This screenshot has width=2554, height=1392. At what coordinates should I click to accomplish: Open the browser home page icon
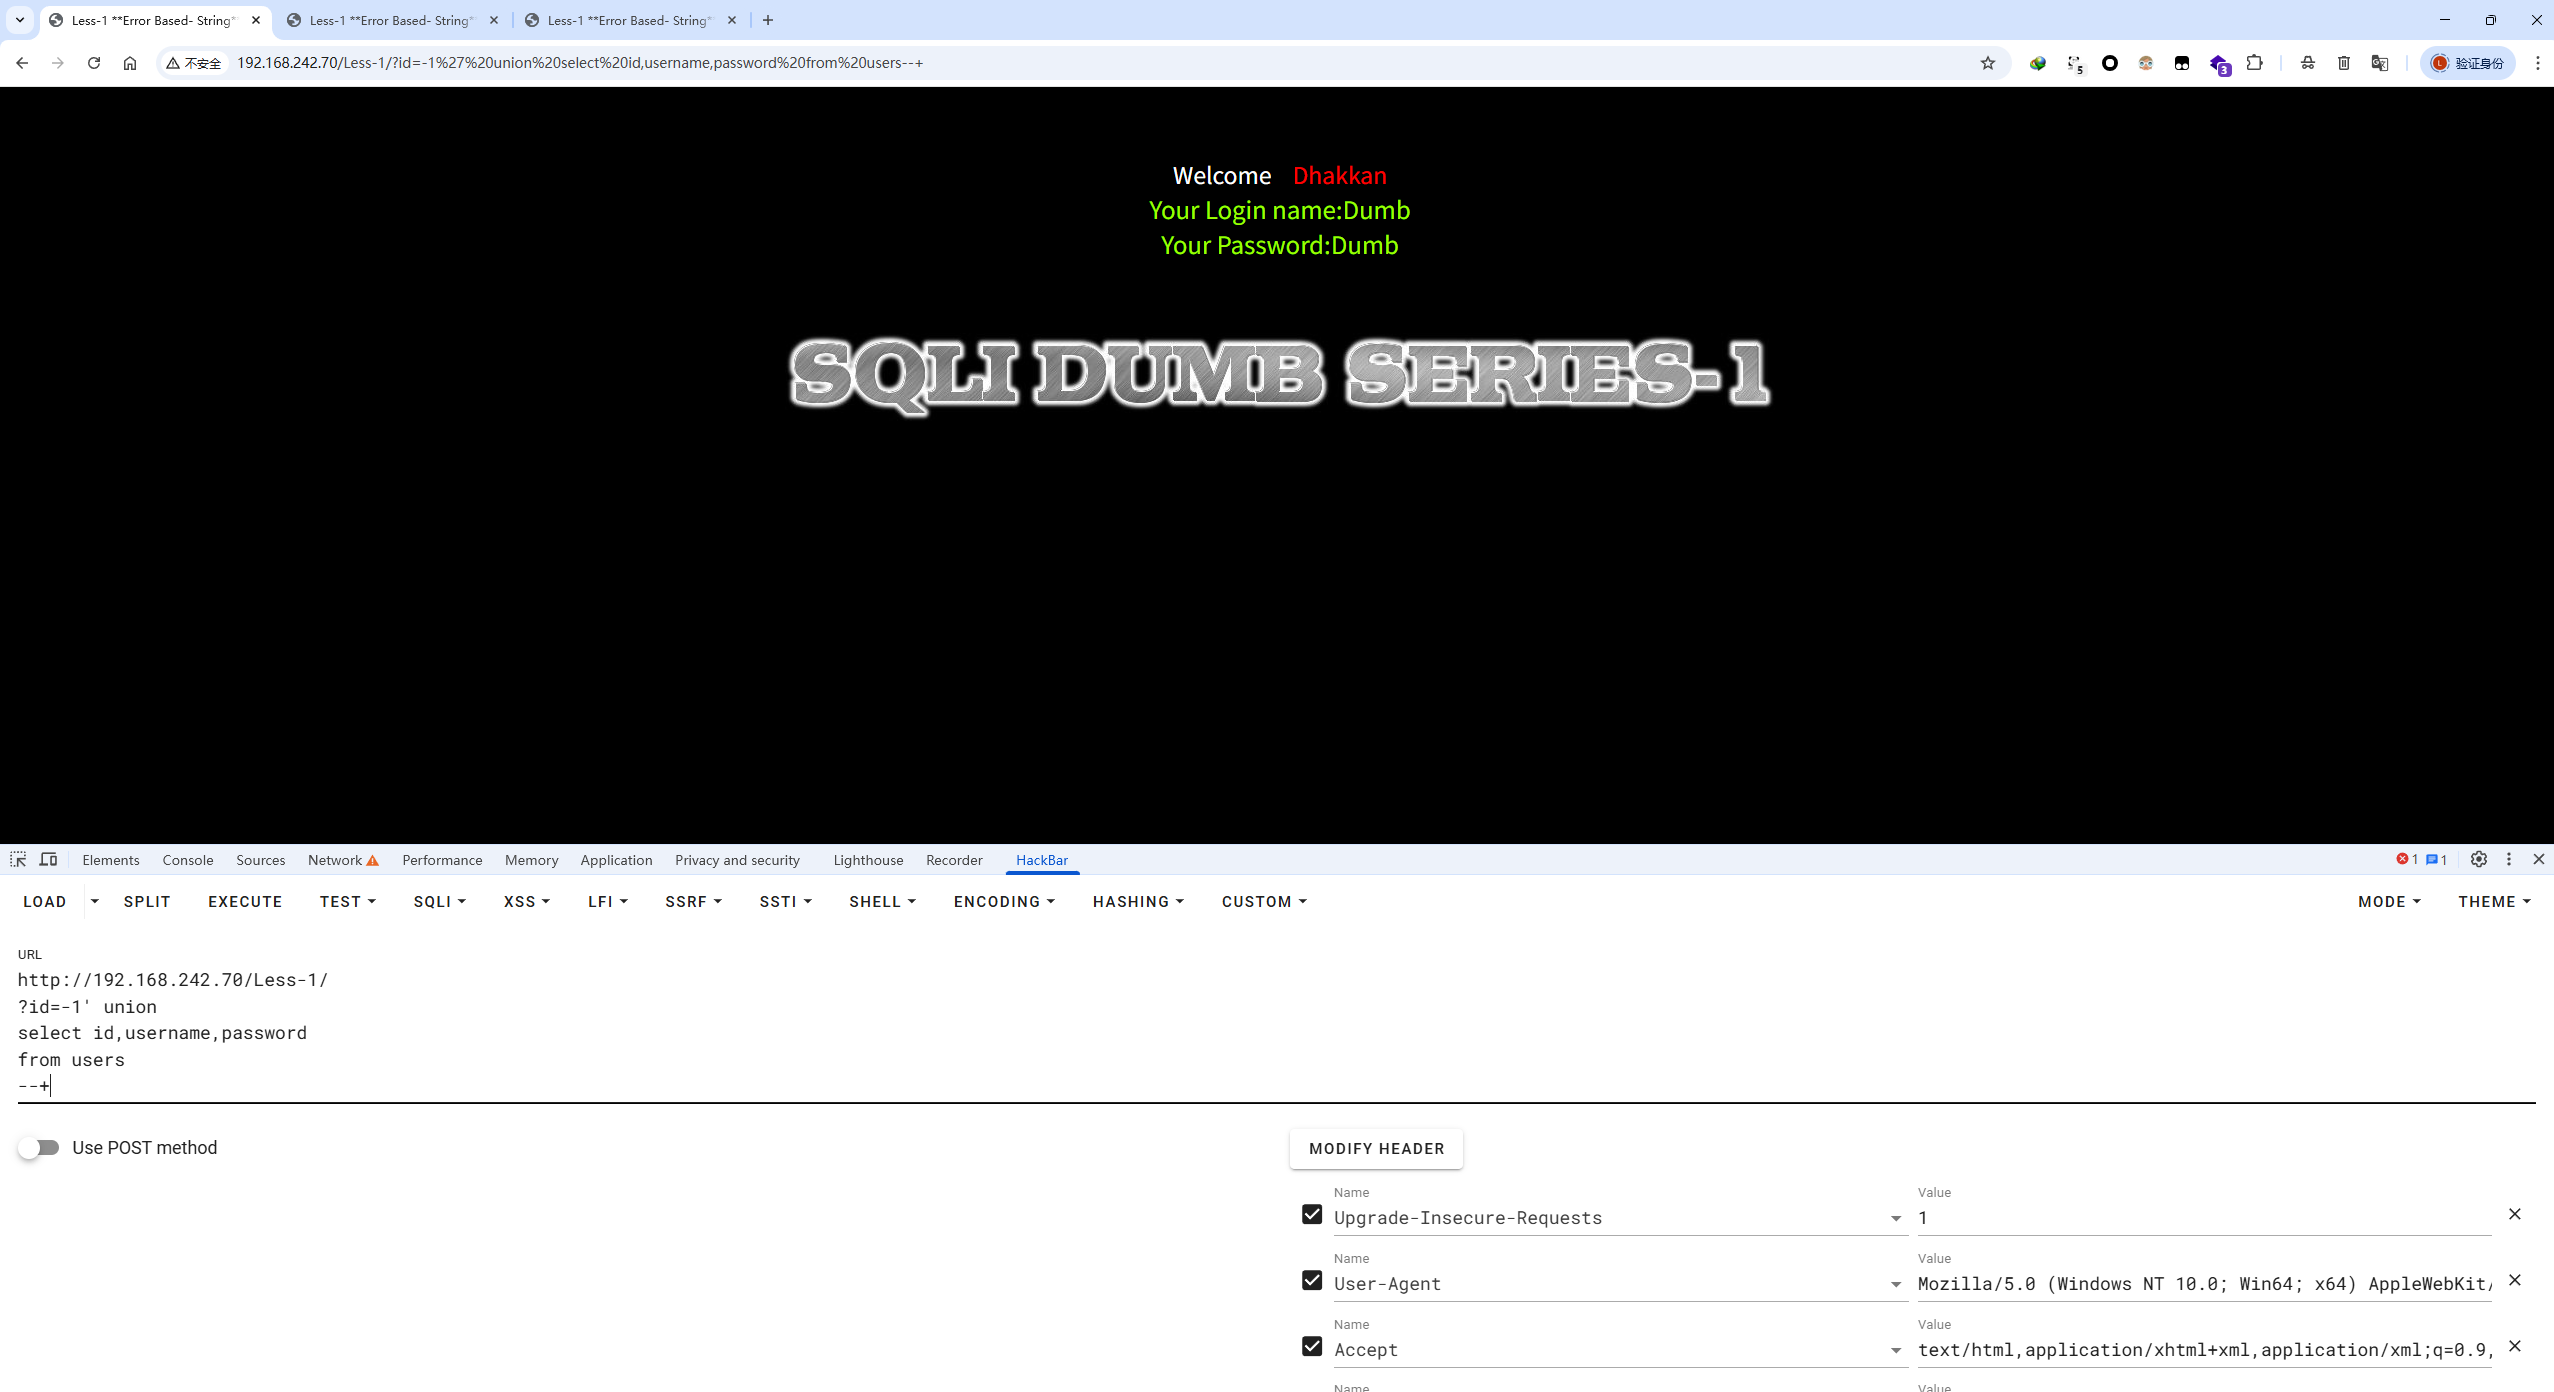(130, 63)
